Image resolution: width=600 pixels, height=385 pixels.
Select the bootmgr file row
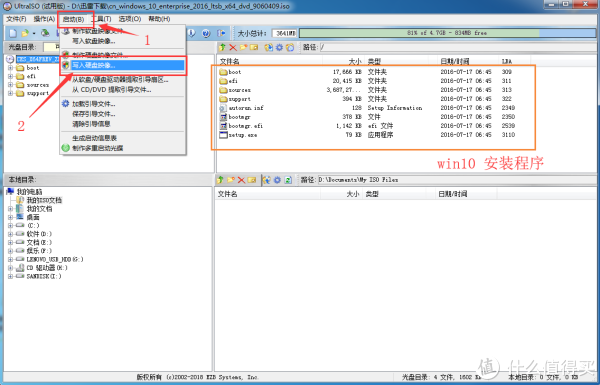367,117
